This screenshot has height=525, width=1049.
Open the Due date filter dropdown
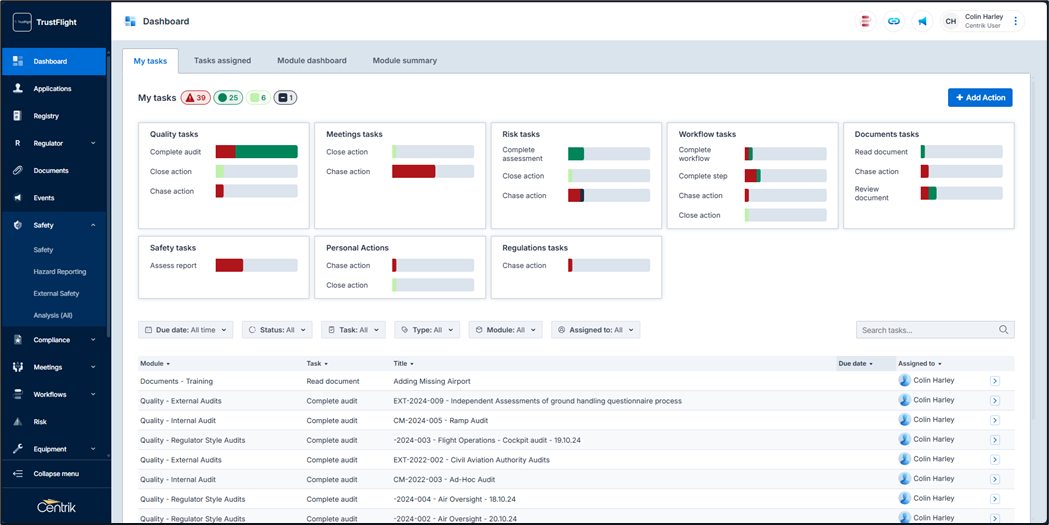(x=186, y=330)
